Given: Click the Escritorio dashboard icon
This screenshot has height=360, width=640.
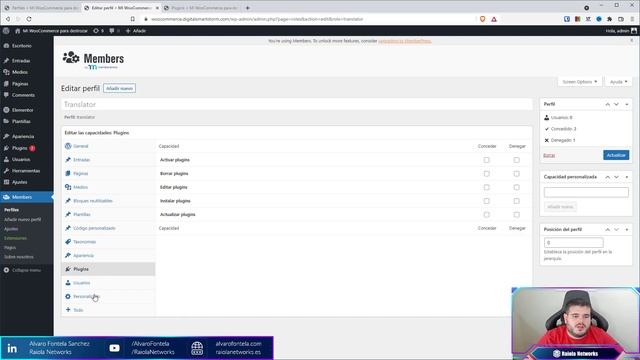Looking at the screenshot, I should 6,46.
